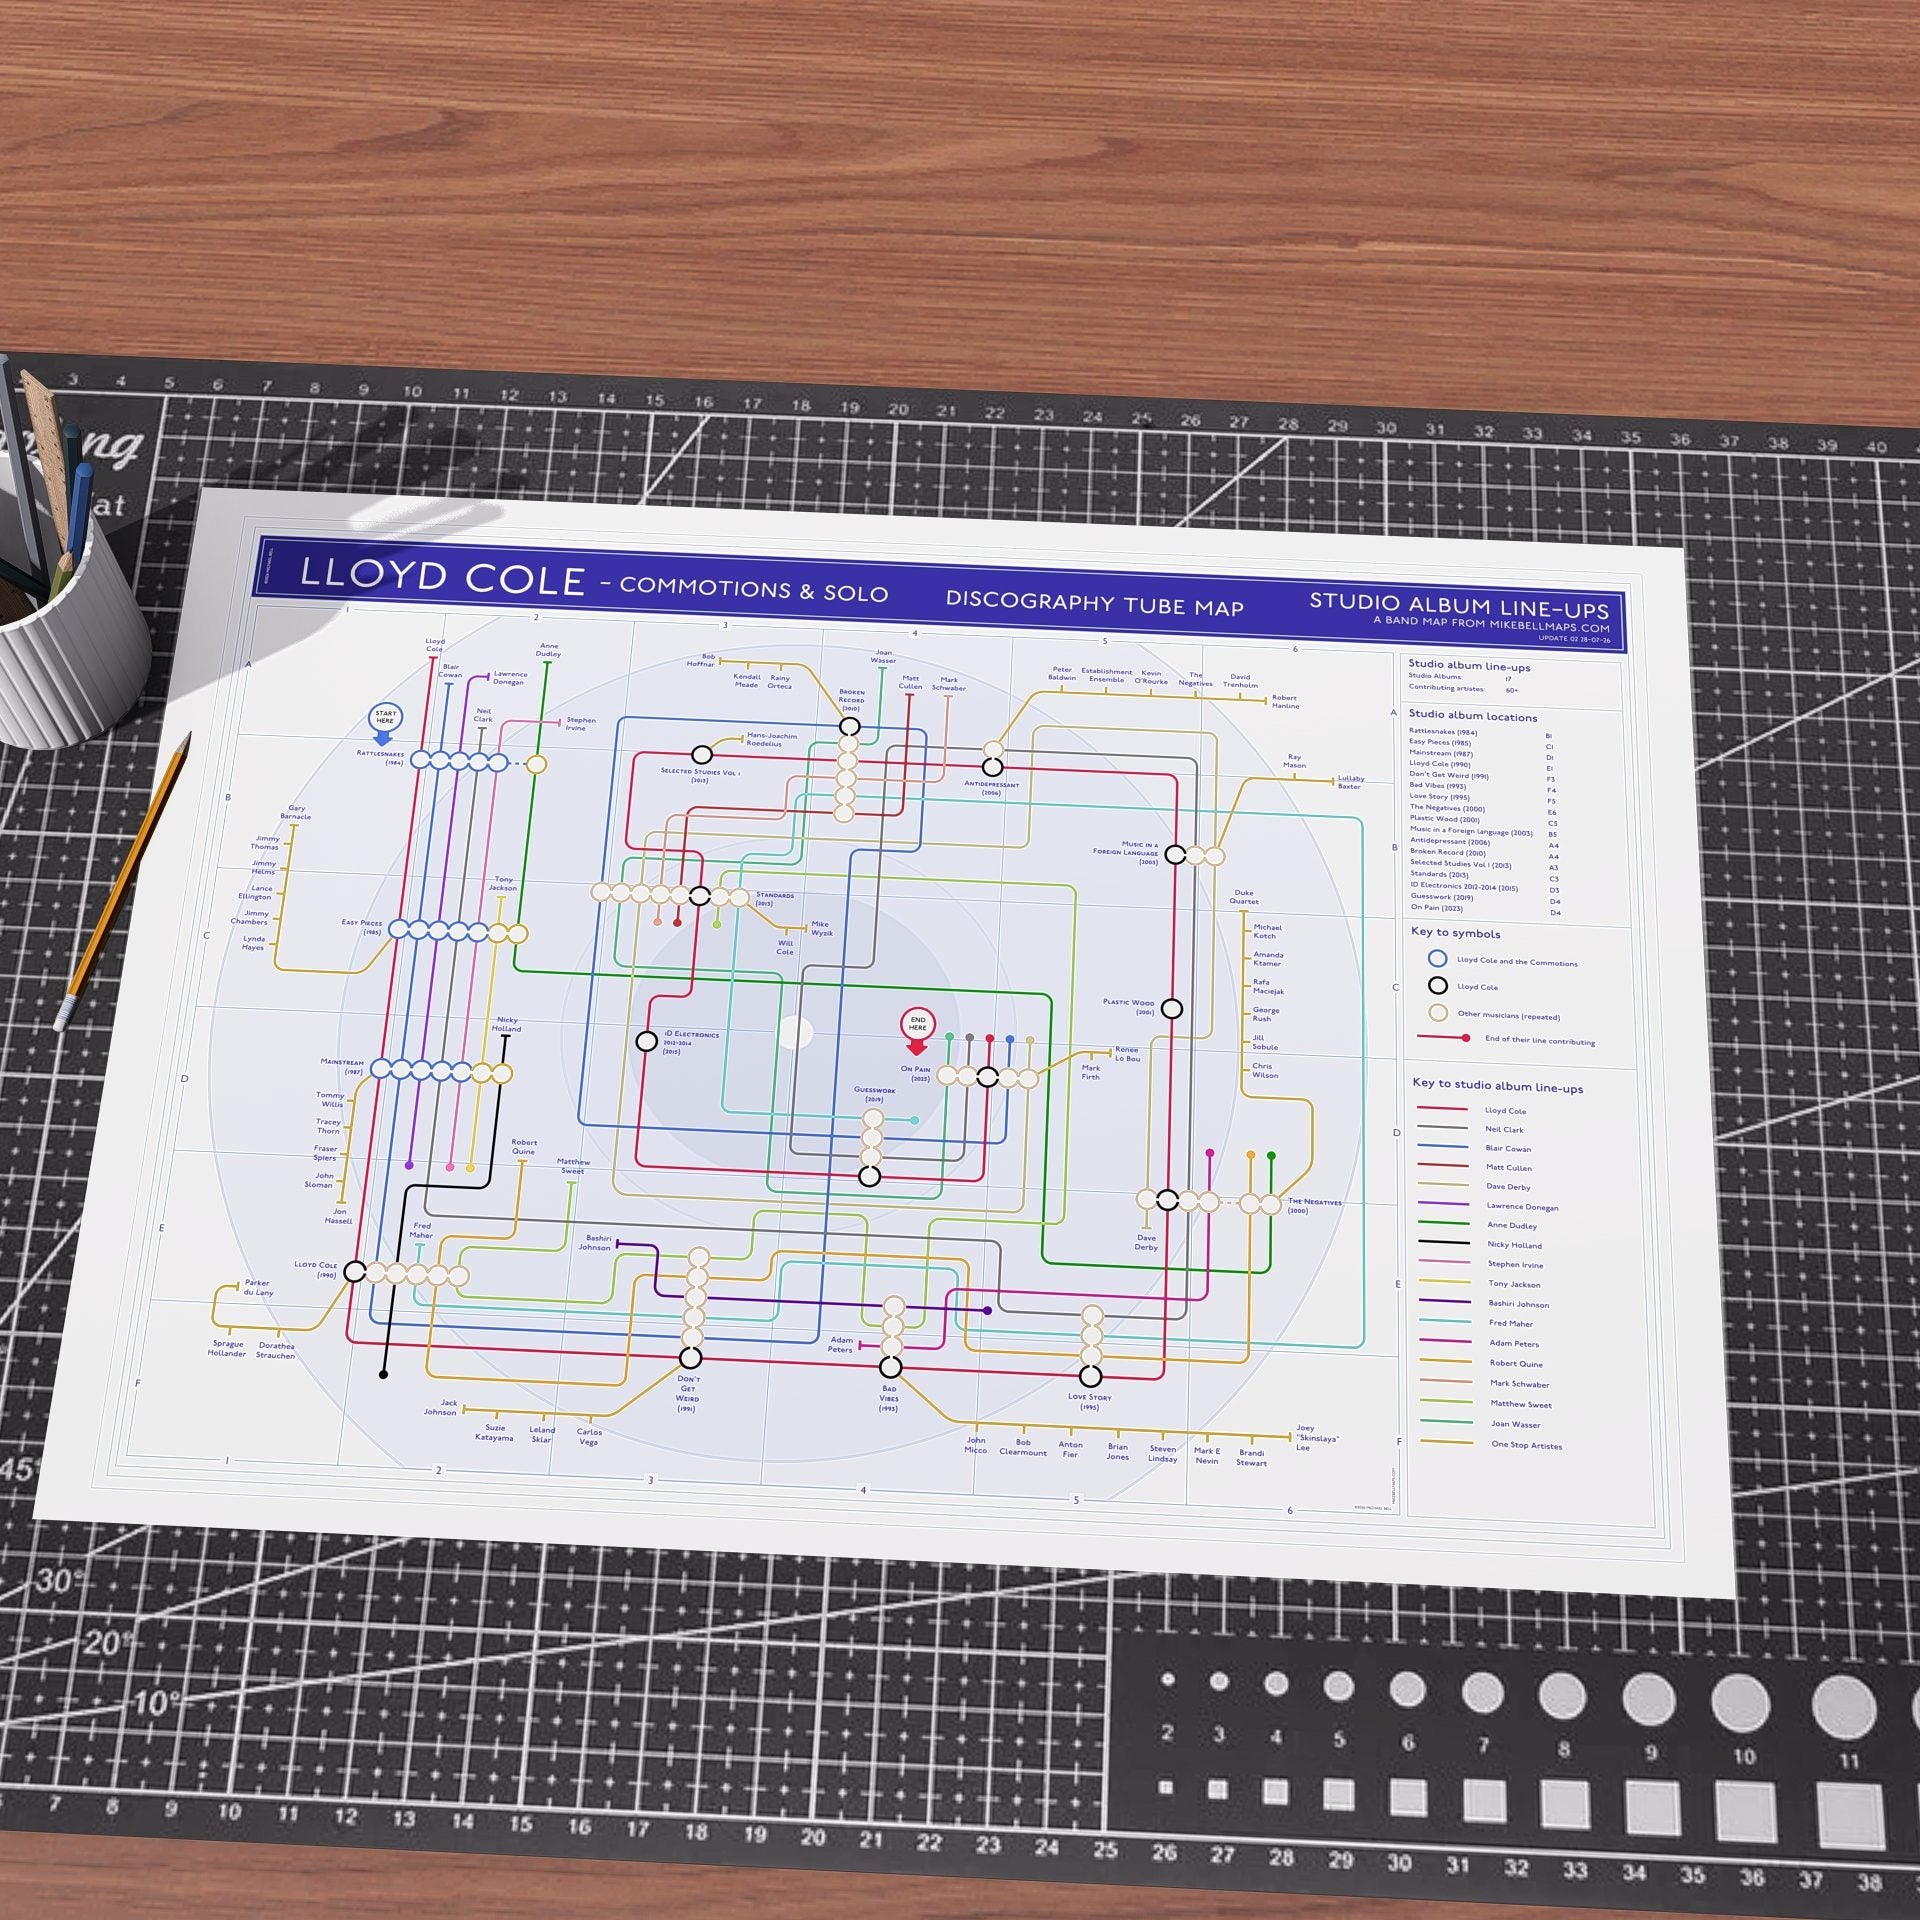Screen dimensions: 1920x1920
Task: Pick the One Stop Artistes line in key
Action: point(1446,1443)
